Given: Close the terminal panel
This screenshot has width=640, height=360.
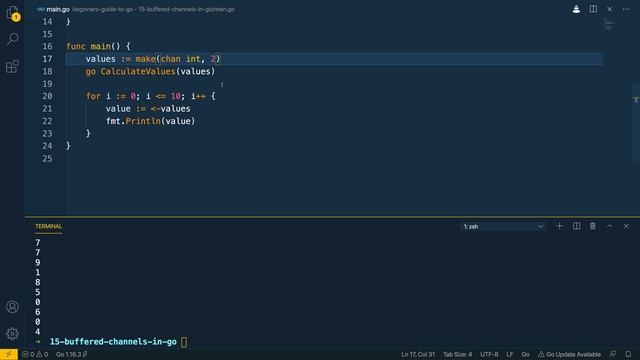Looking at the screenshot, I should (626, 226).
